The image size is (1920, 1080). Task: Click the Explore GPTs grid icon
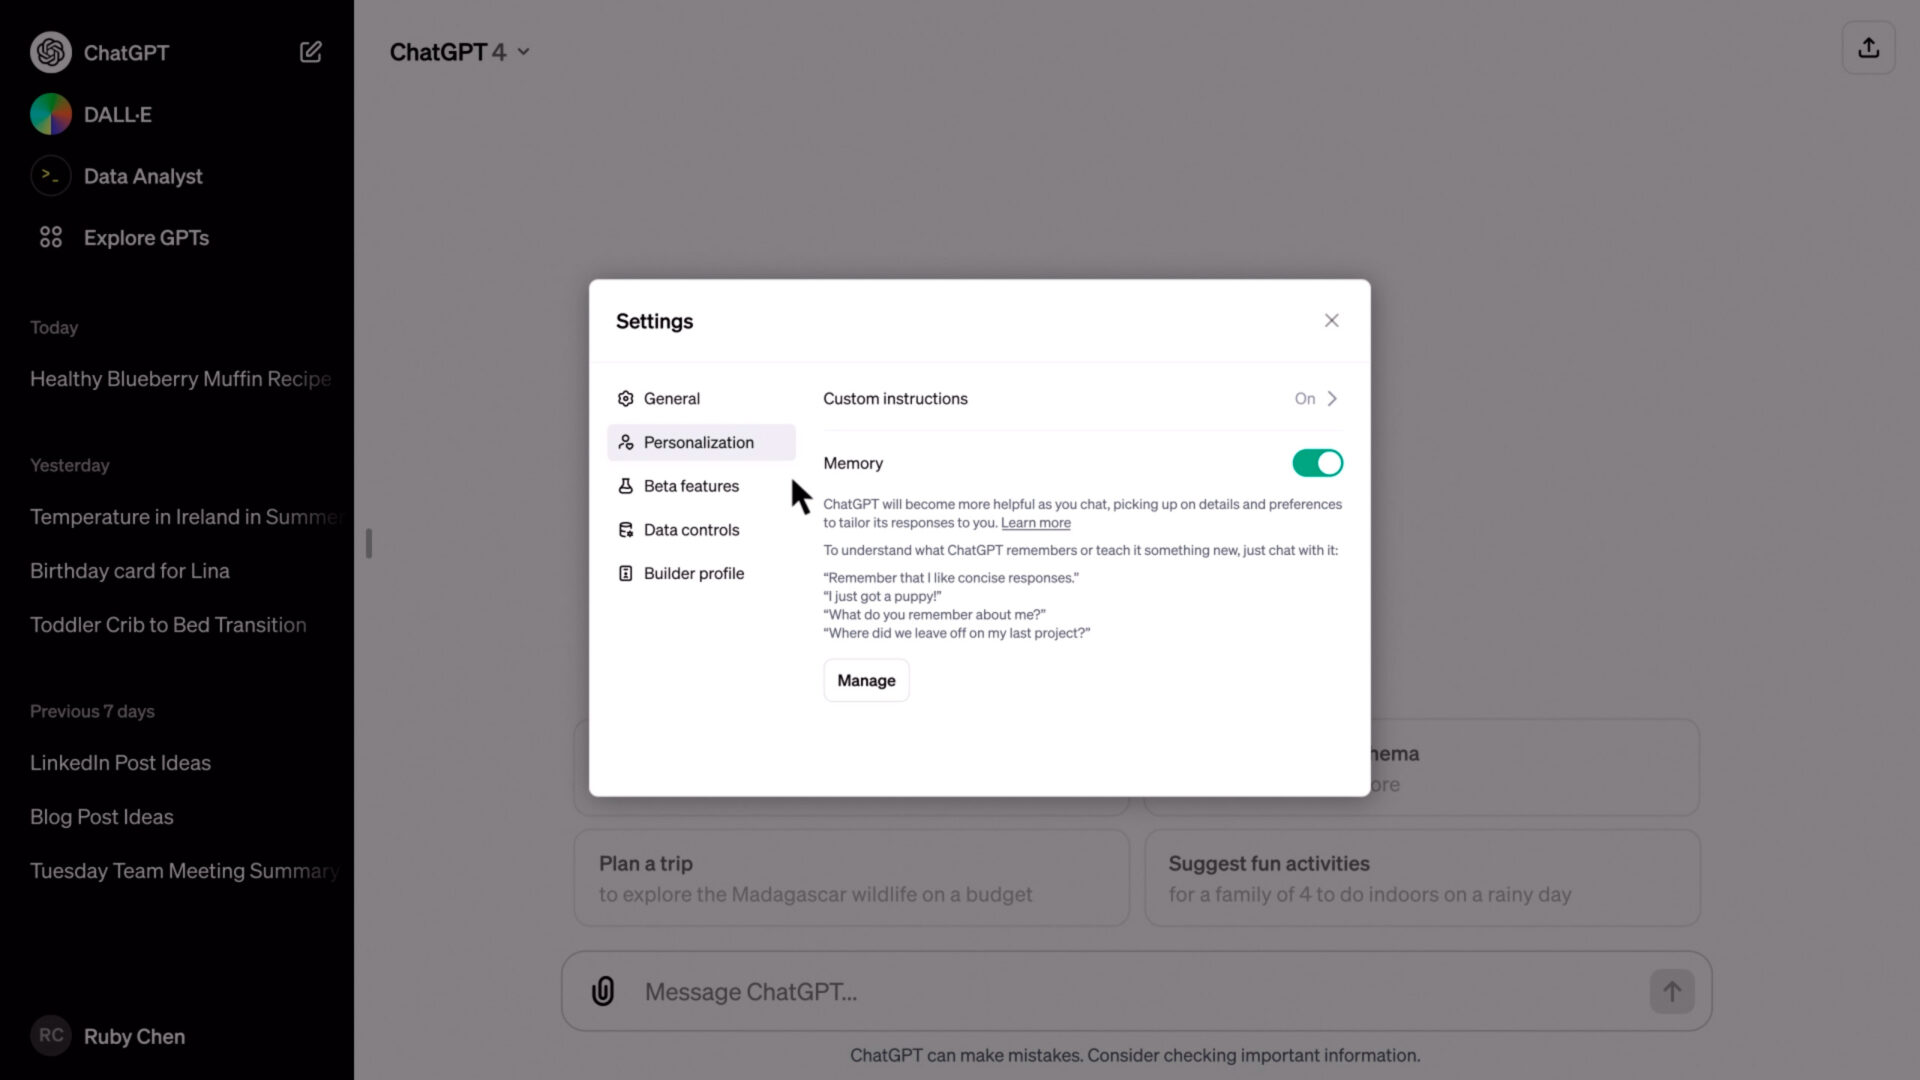coord(49,237)
